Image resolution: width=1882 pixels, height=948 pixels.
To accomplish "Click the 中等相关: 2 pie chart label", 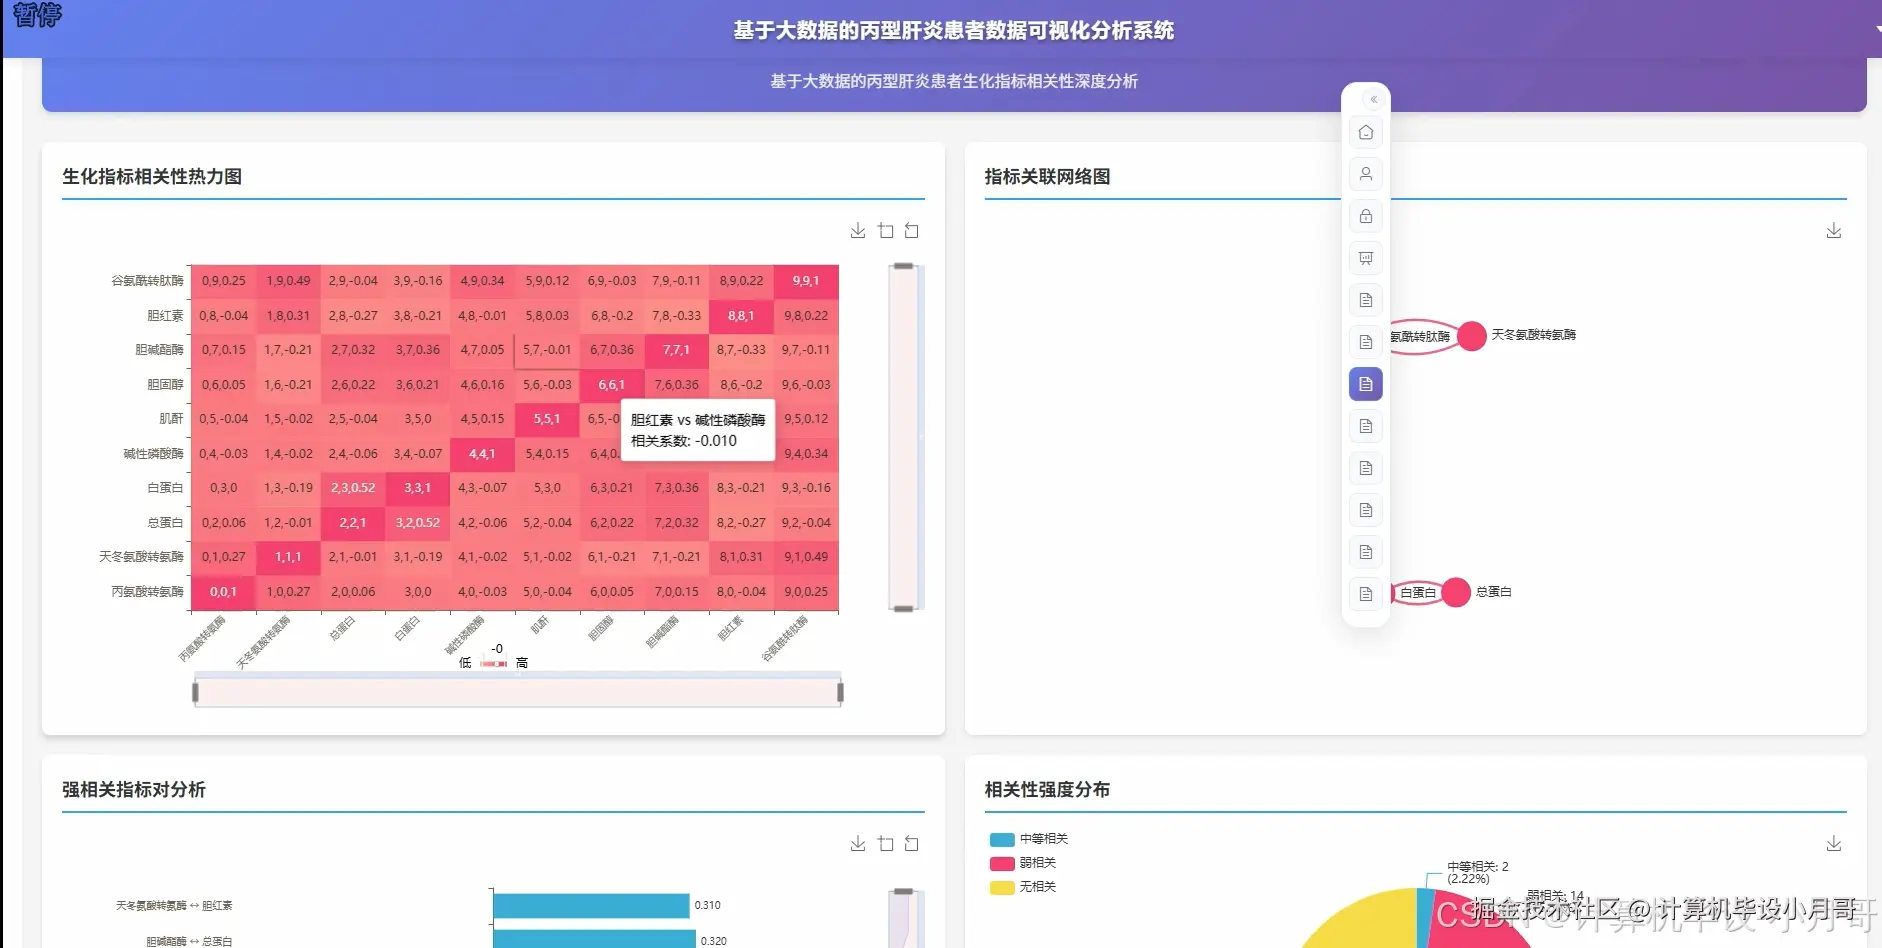I will coord(1478,872).
